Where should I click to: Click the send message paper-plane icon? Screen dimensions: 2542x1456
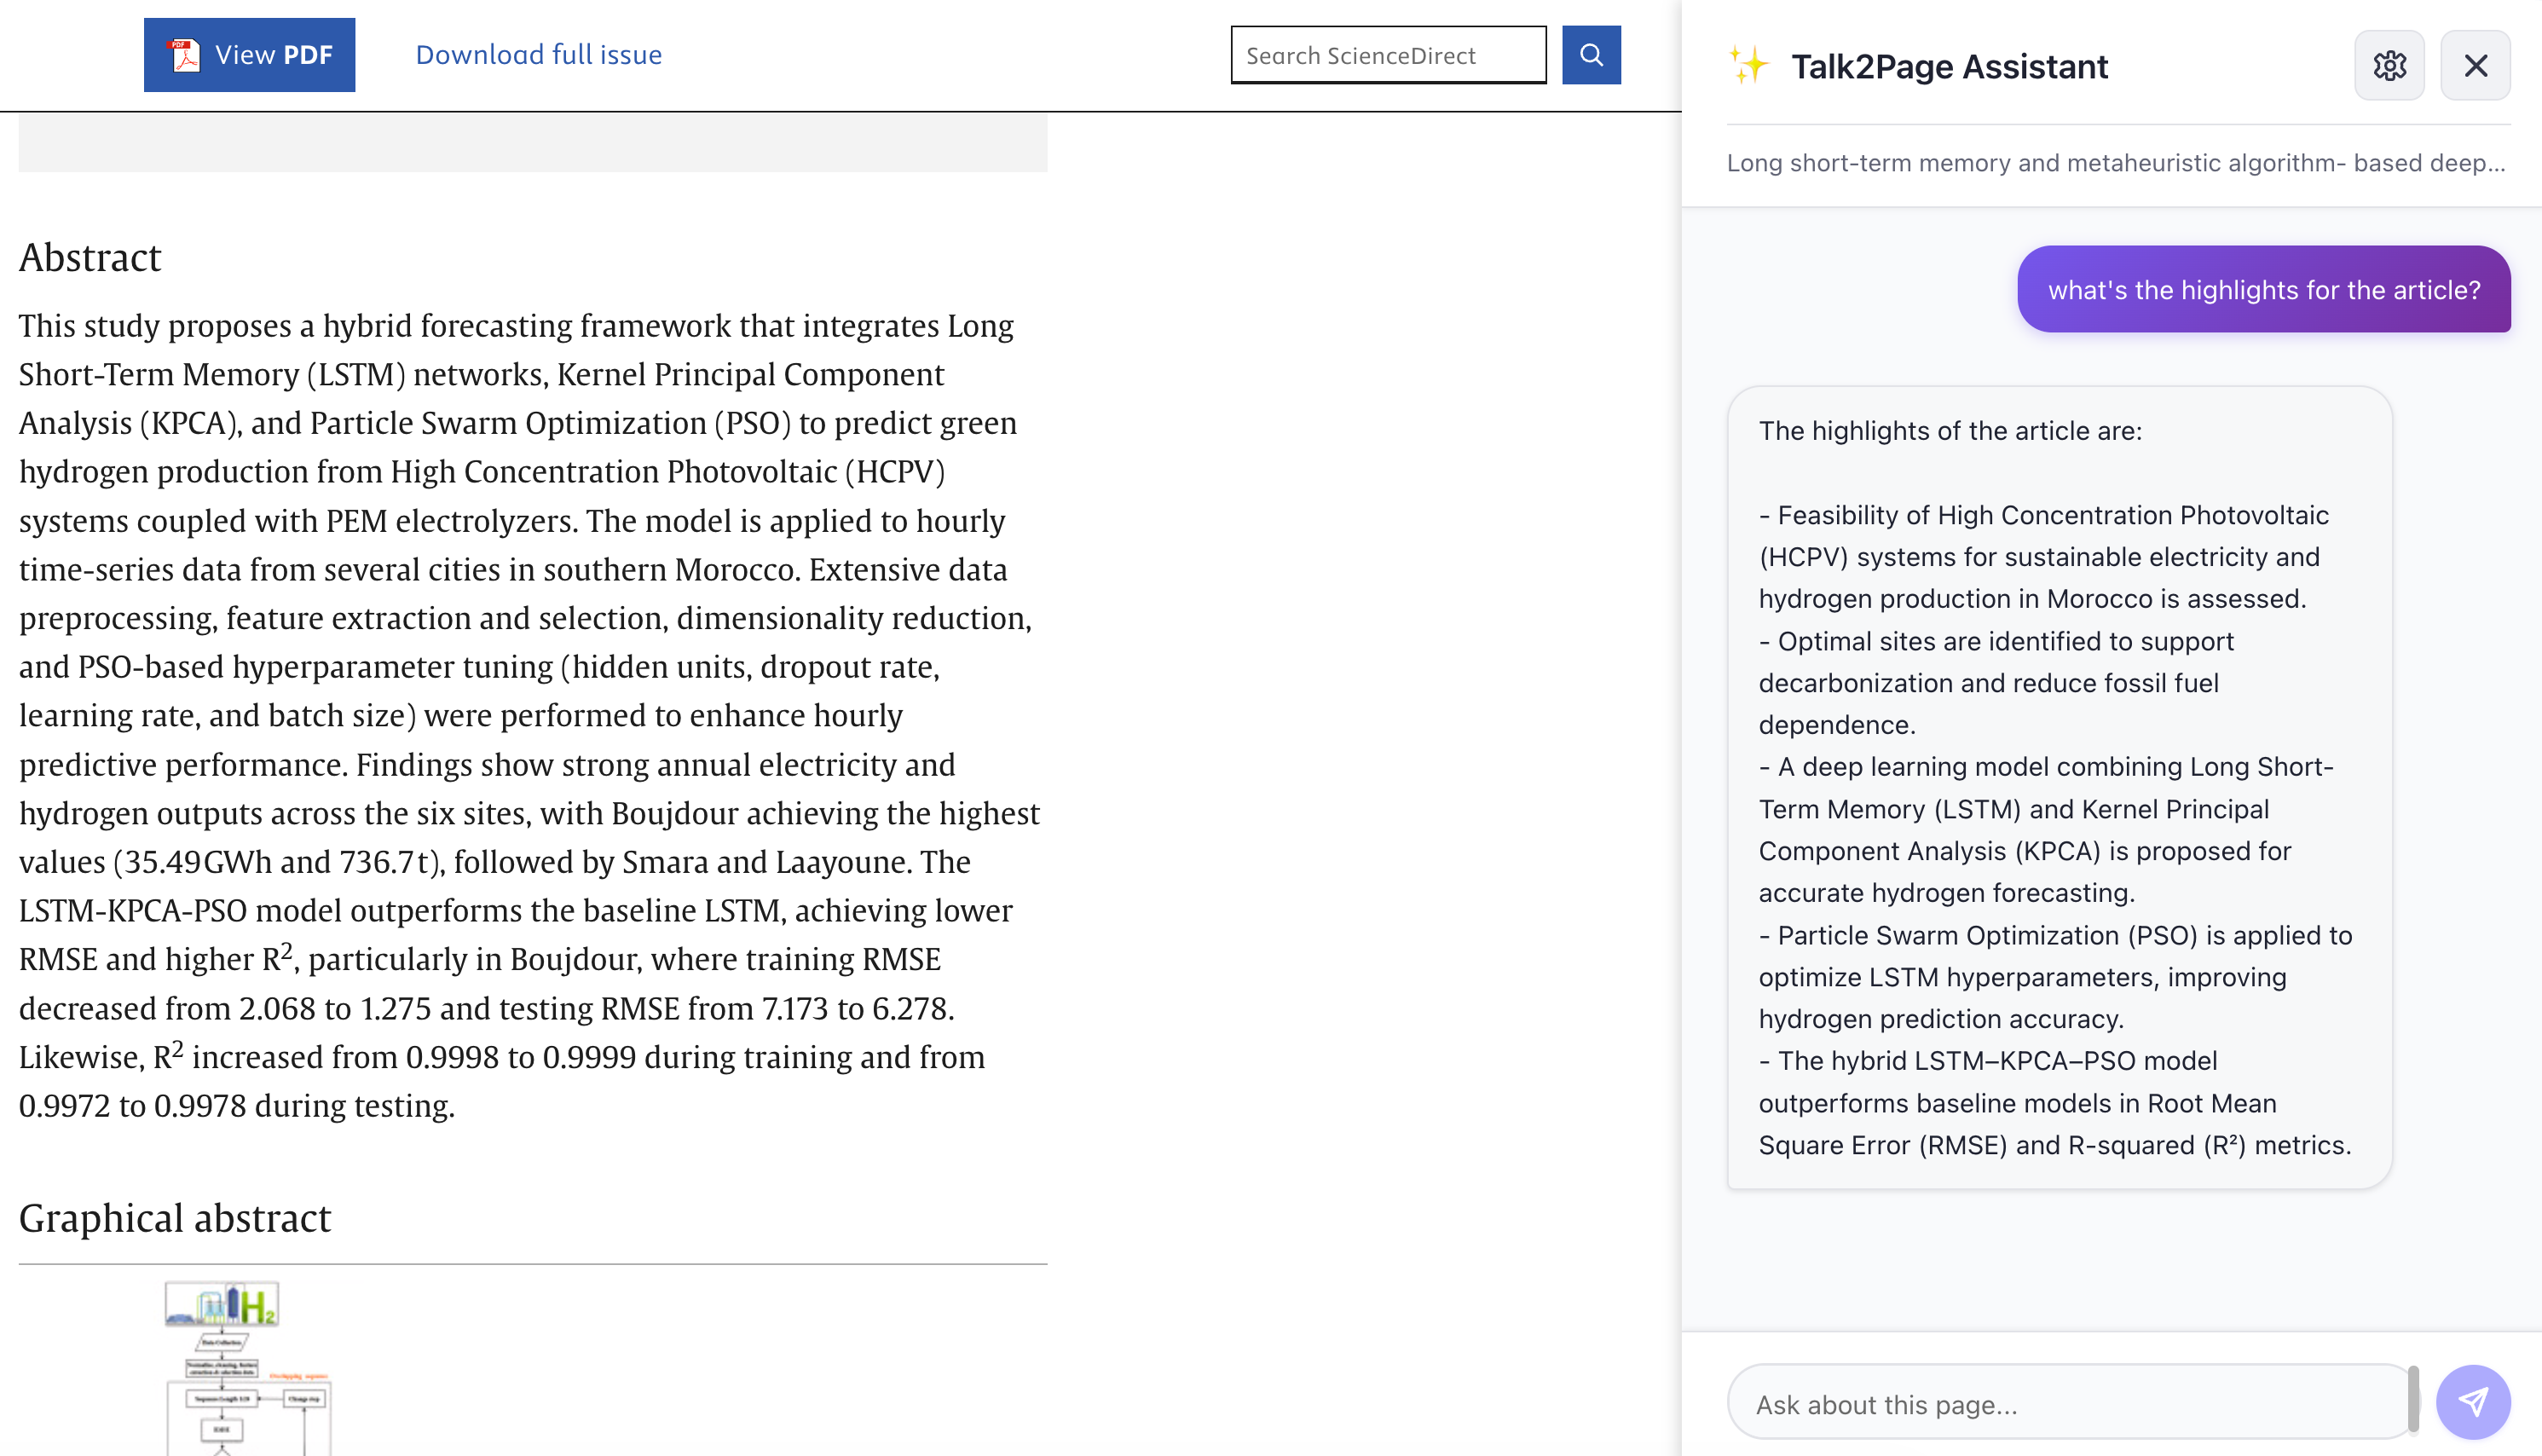(x=2472, y=1402)
